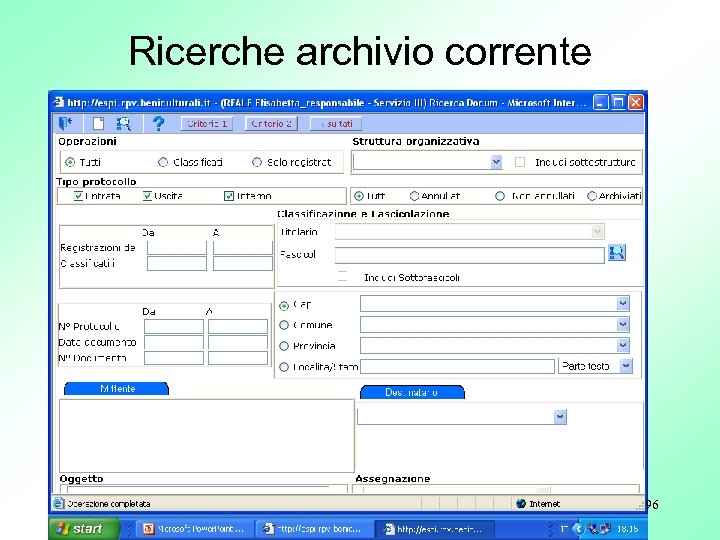Viewport: 720px width, 540px height.
Task: Click the Mittente text area
Action: 207,435
